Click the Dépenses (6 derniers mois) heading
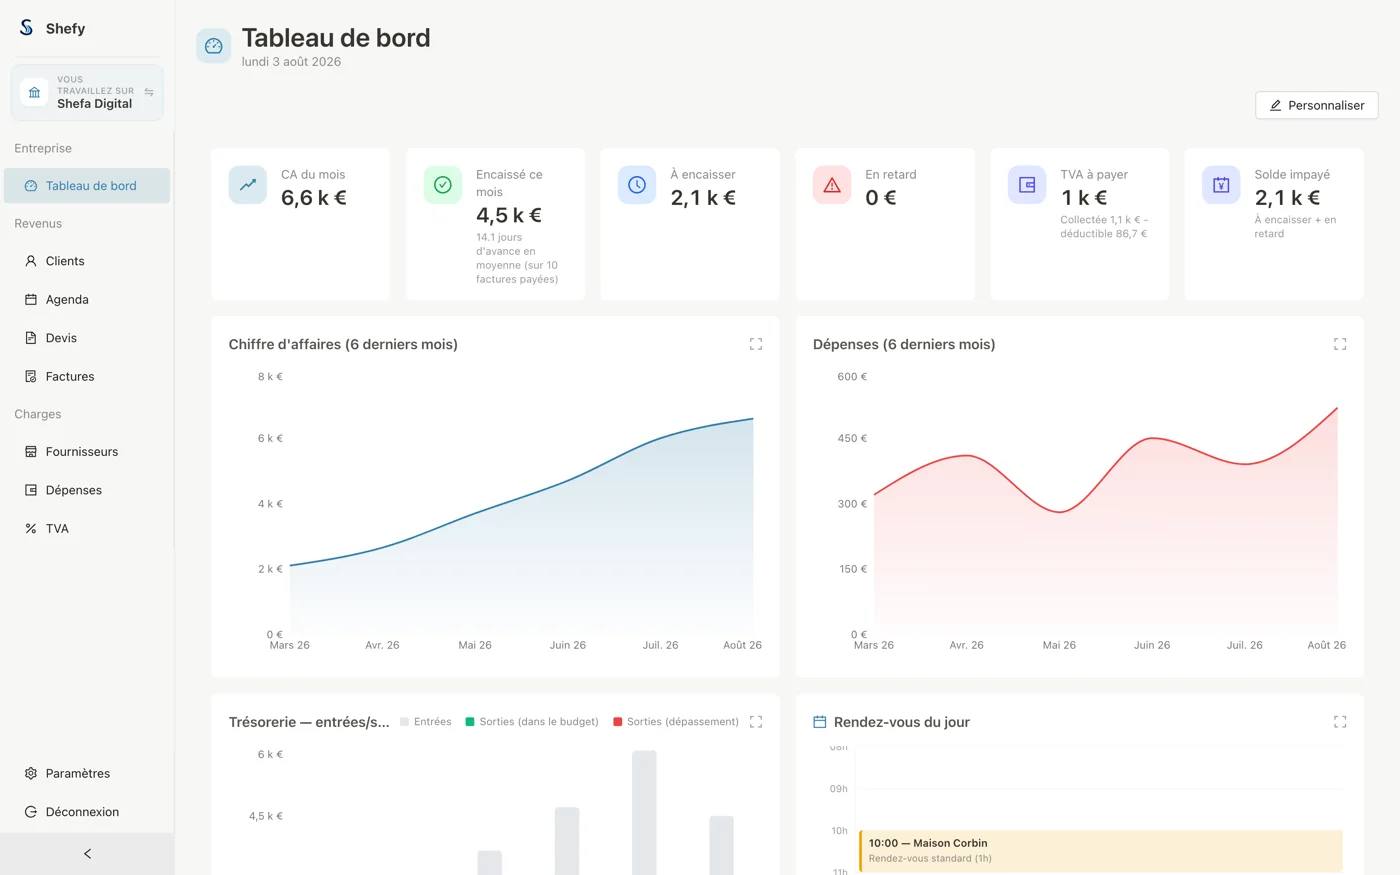 coord(904,344)
